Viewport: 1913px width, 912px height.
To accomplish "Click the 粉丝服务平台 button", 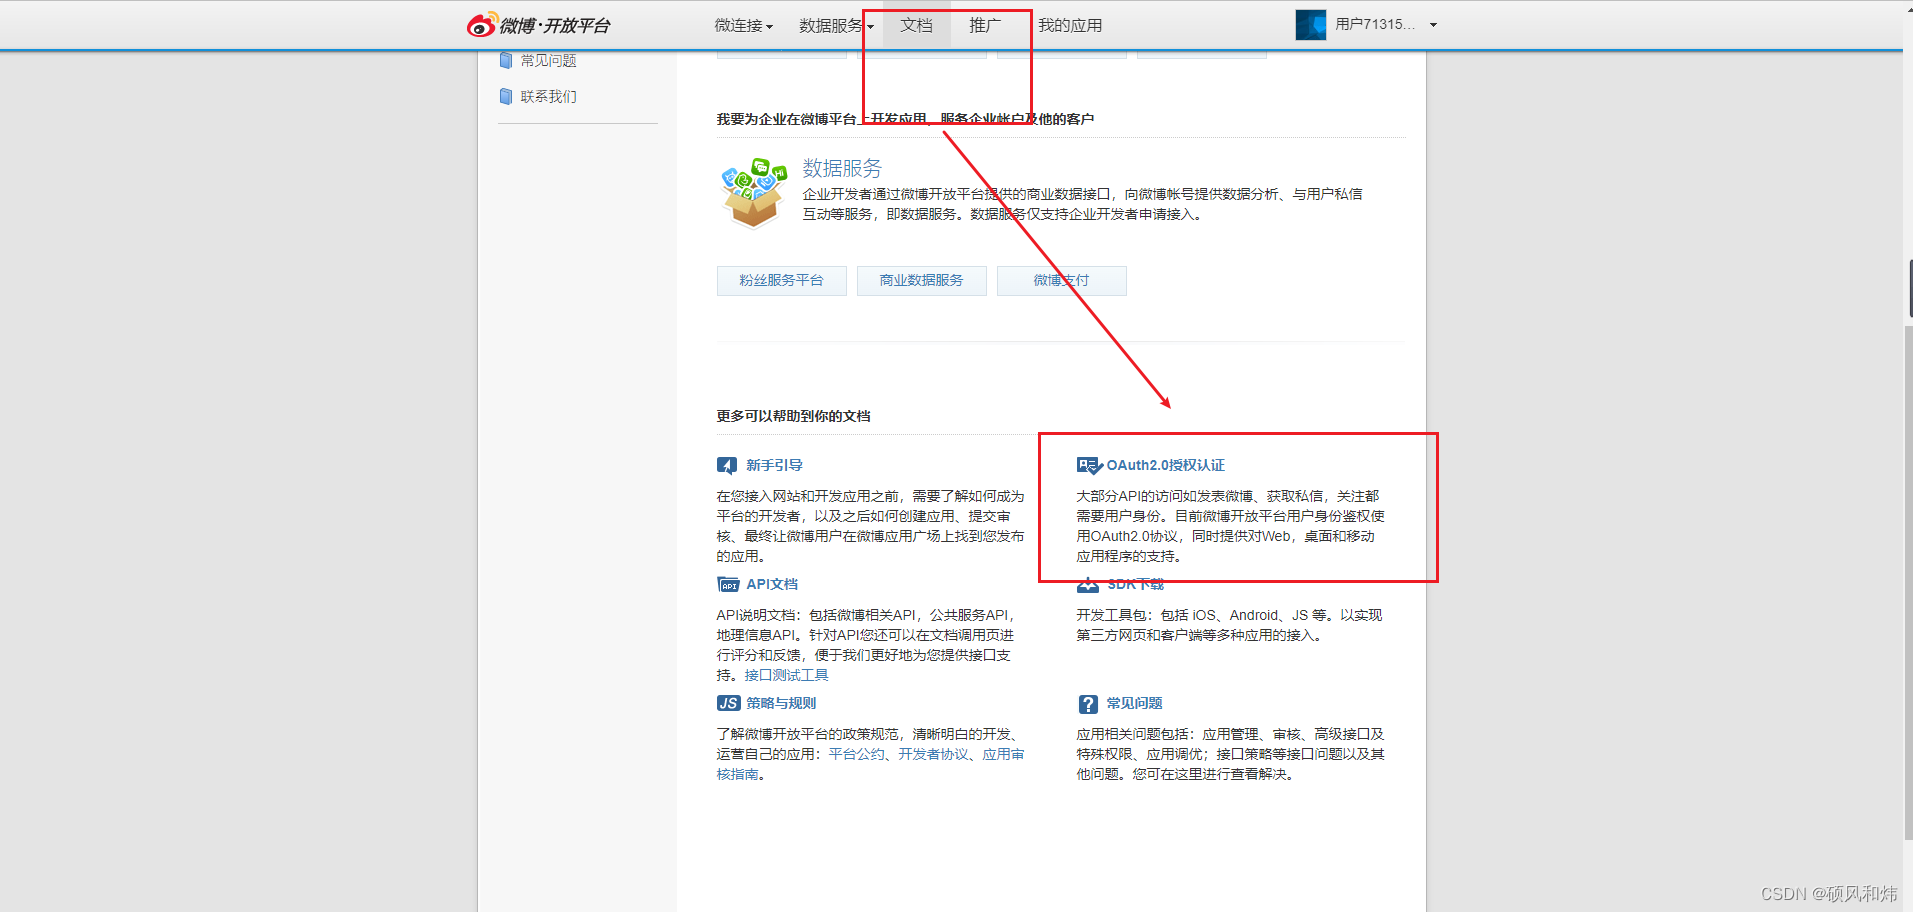I will point(781,280).
